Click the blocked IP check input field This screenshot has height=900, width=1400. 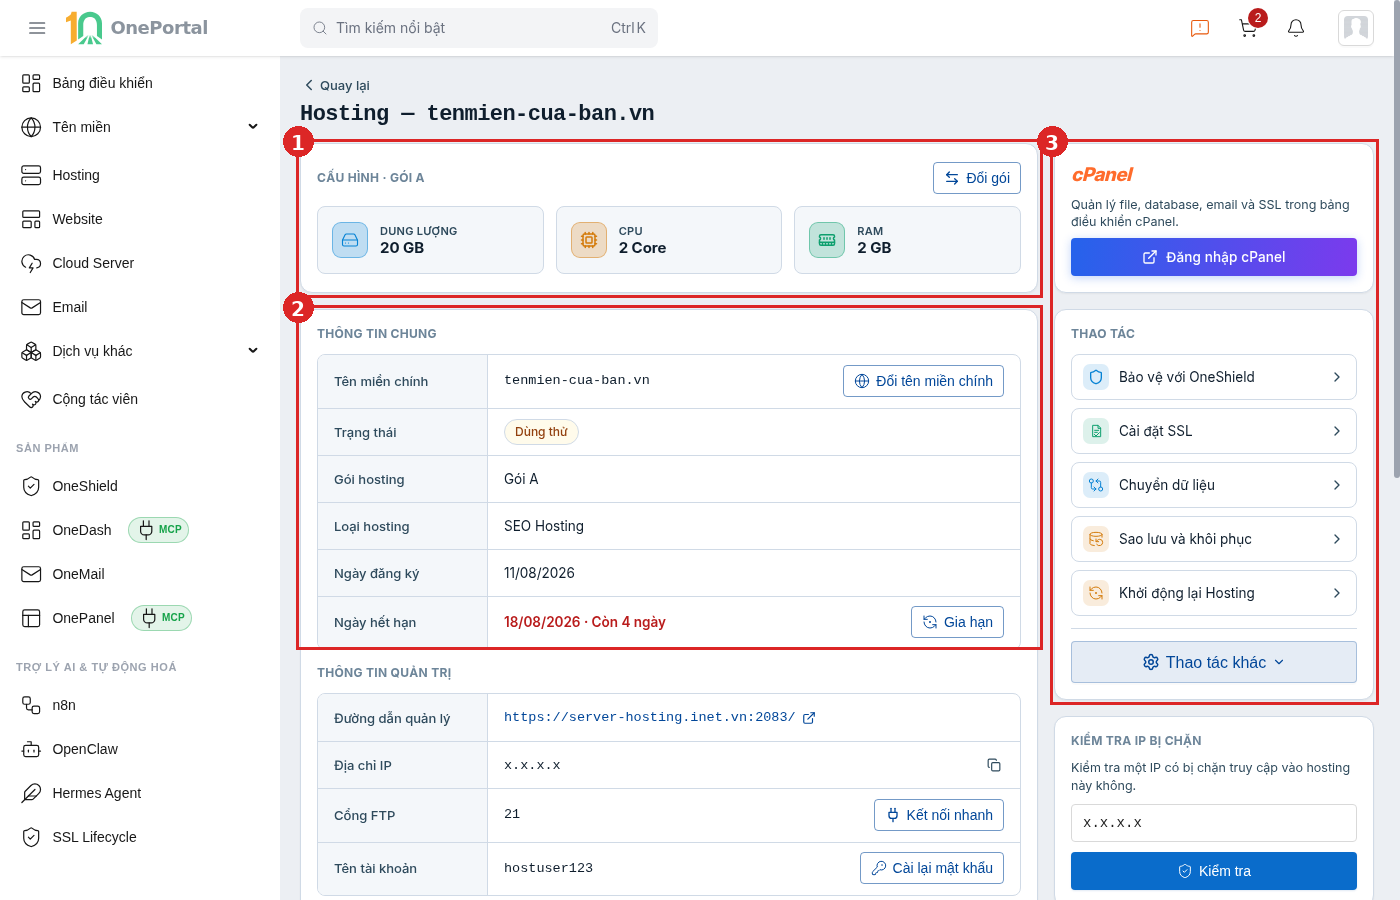pyautogui.click(x=1214, y=823)
